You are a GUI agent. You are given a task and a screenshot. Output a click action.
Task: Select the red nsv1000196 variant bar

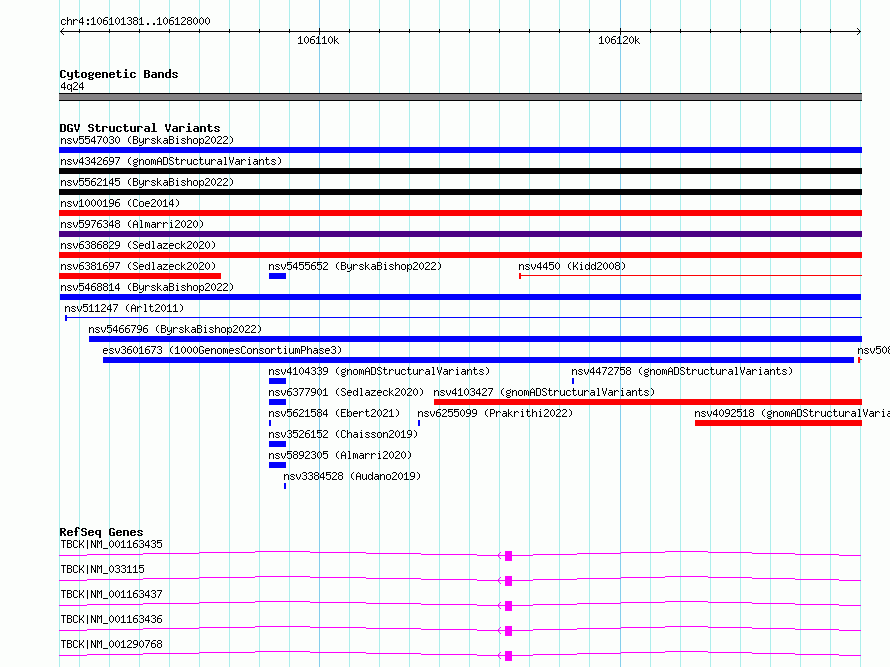pos(460,213)
